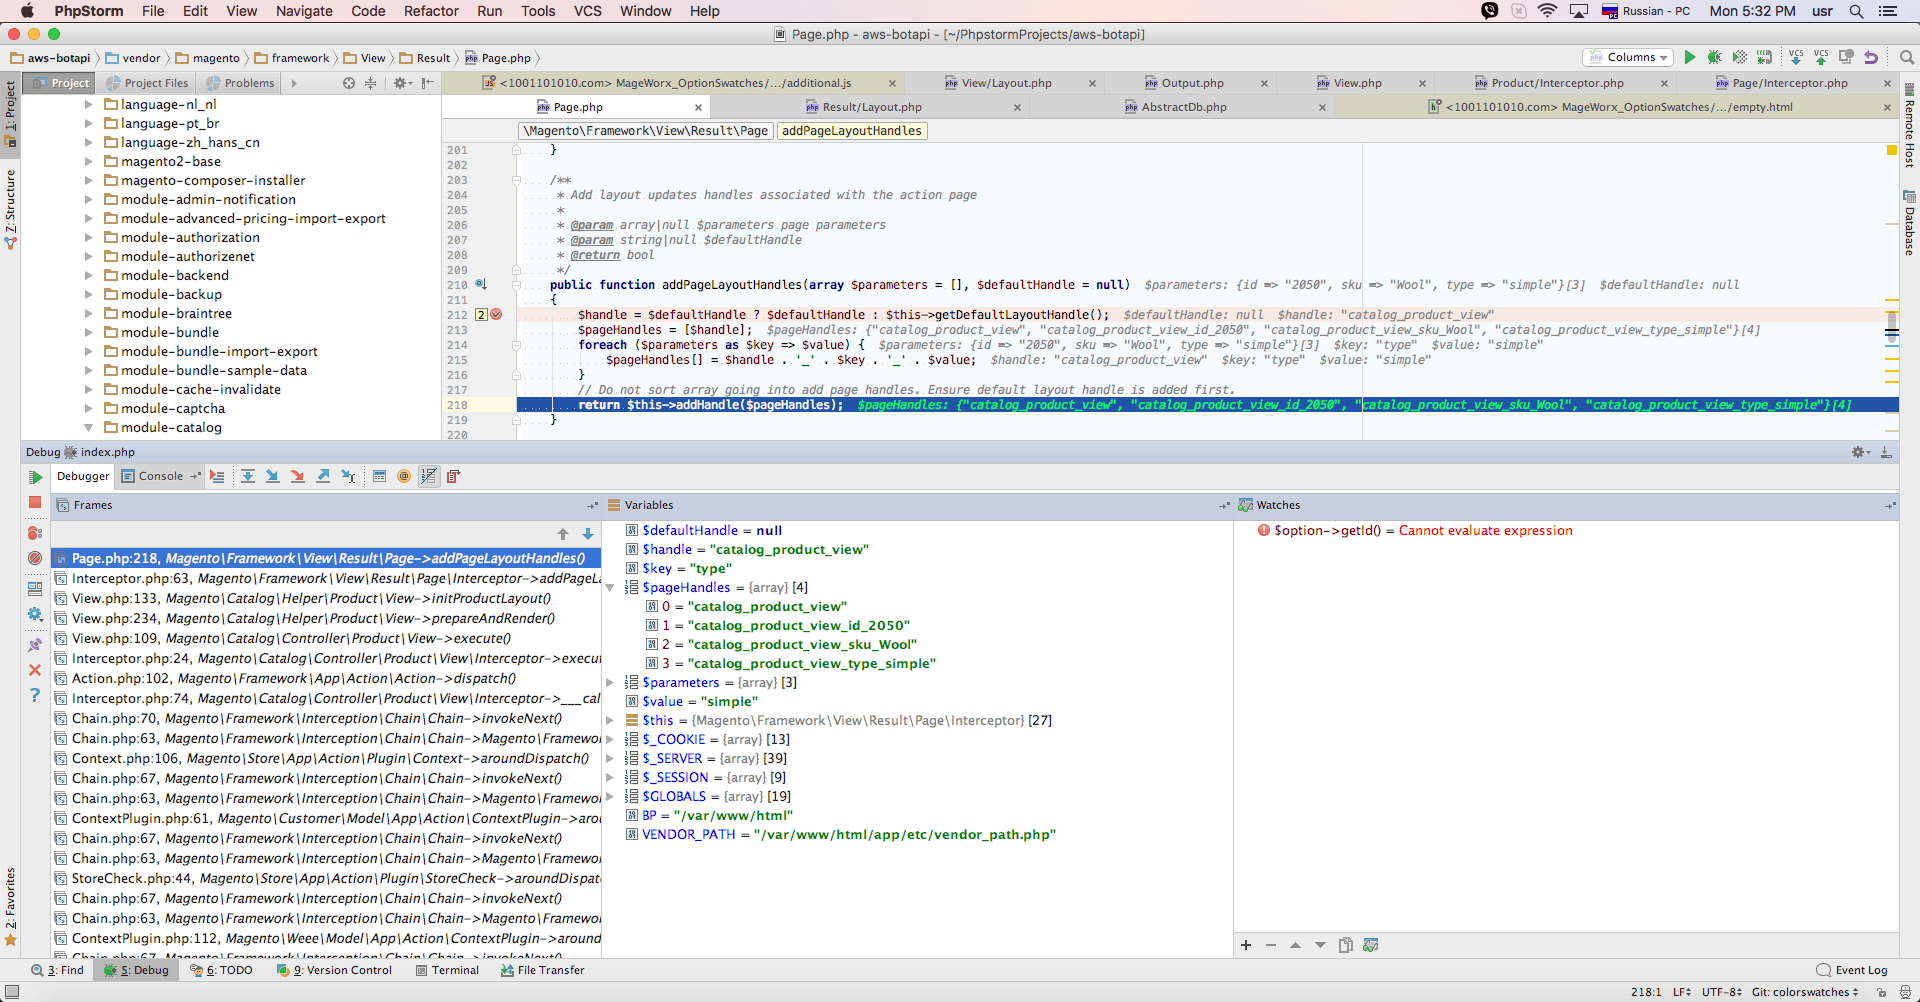Run execution to the cursor position
The image size is (1920, 1002).
point(349,476)
